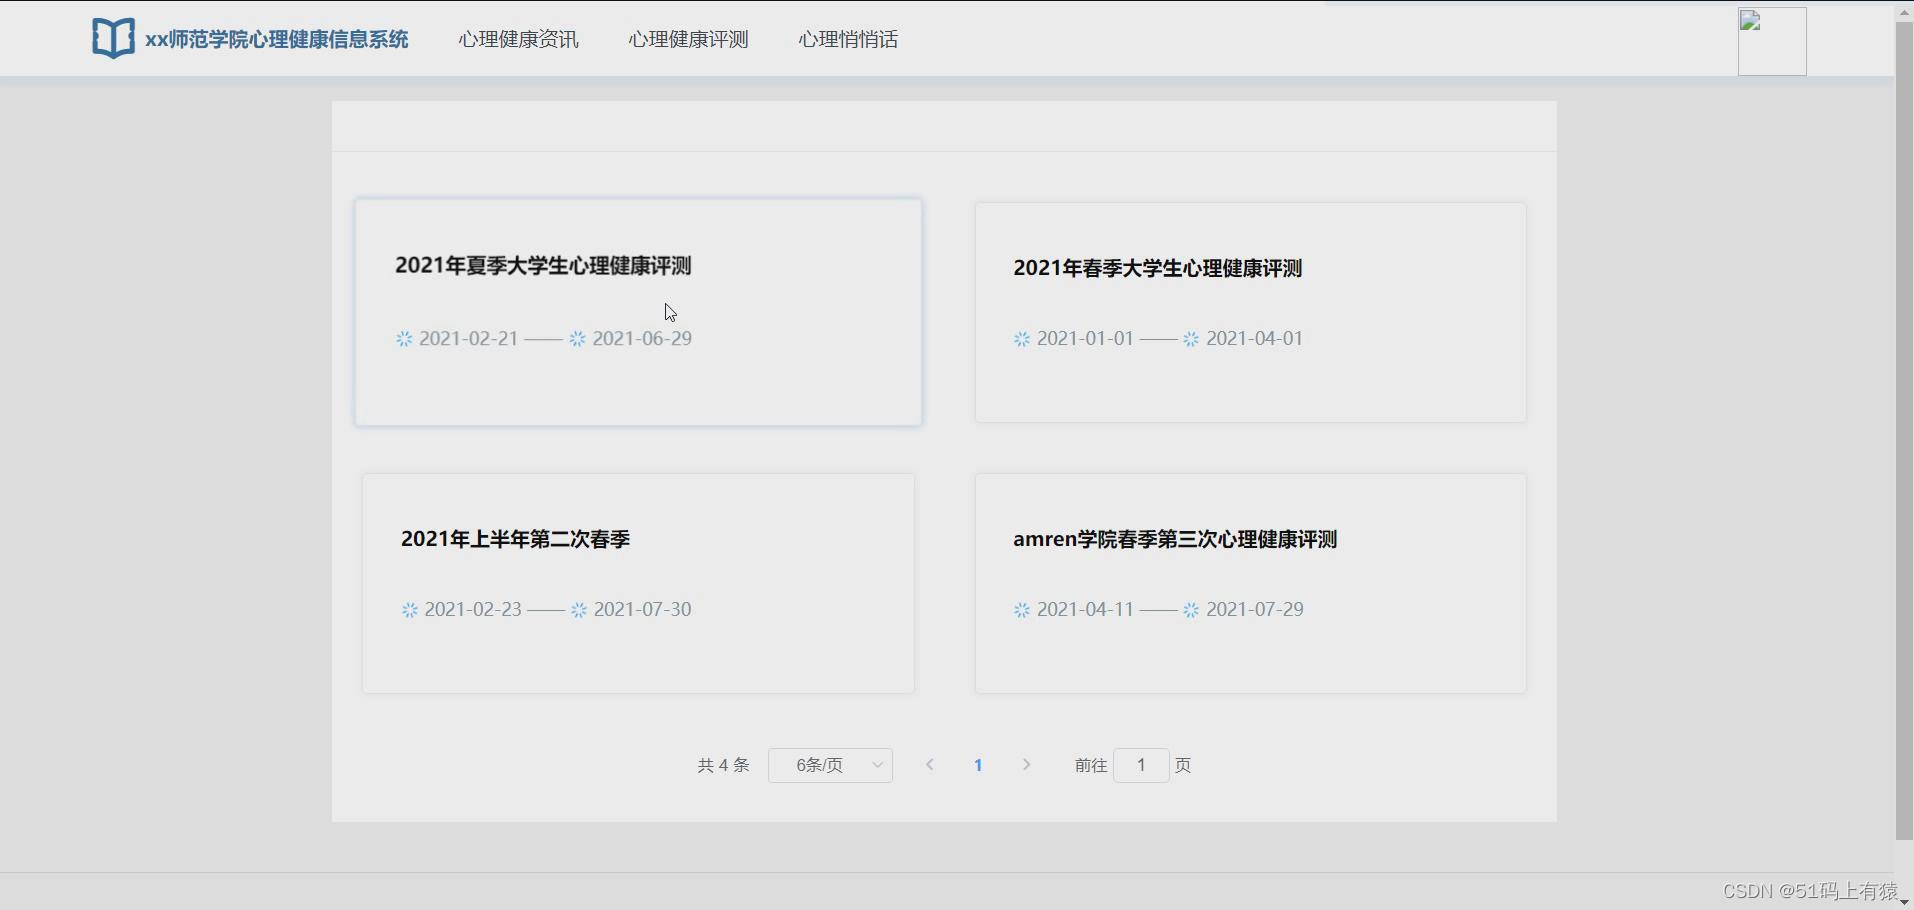Select the 心理健康评测 menu item
Image resolution: width=1914 pixels, height=910 pixels.
coord(687,39)
